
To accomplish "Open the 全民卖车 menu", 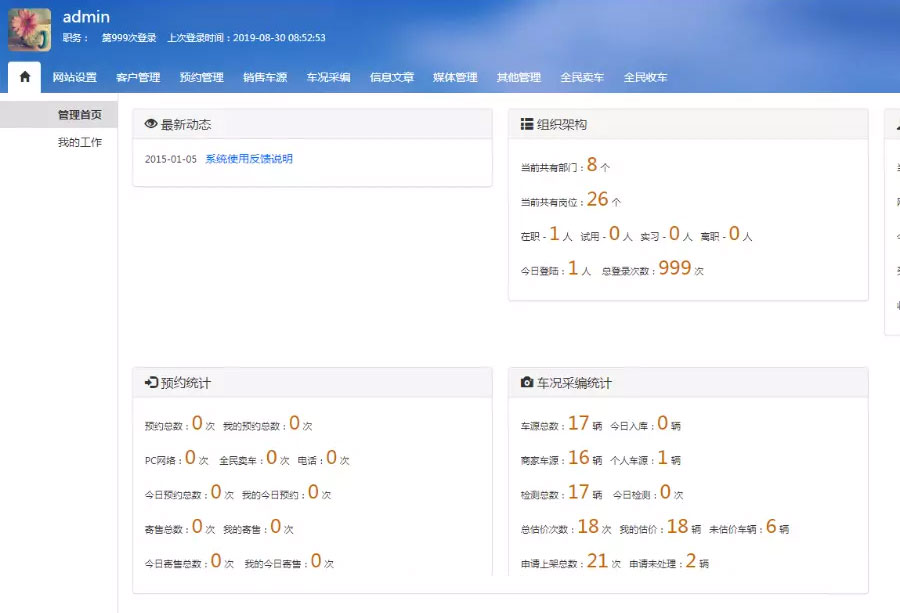I will [x=582, y=78].
